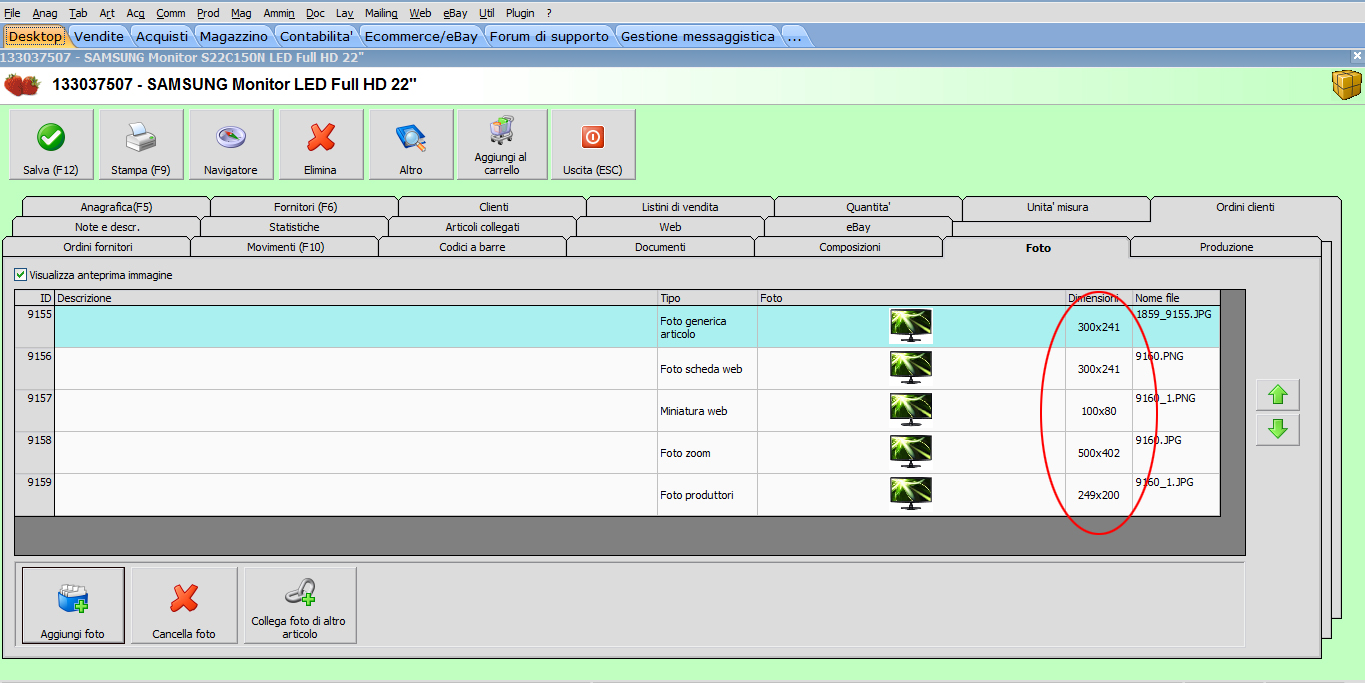The image size is (1365, 683).
Task: Click the Aggiungi foto button
Action: pyautogui.click(x=73, y=605)
